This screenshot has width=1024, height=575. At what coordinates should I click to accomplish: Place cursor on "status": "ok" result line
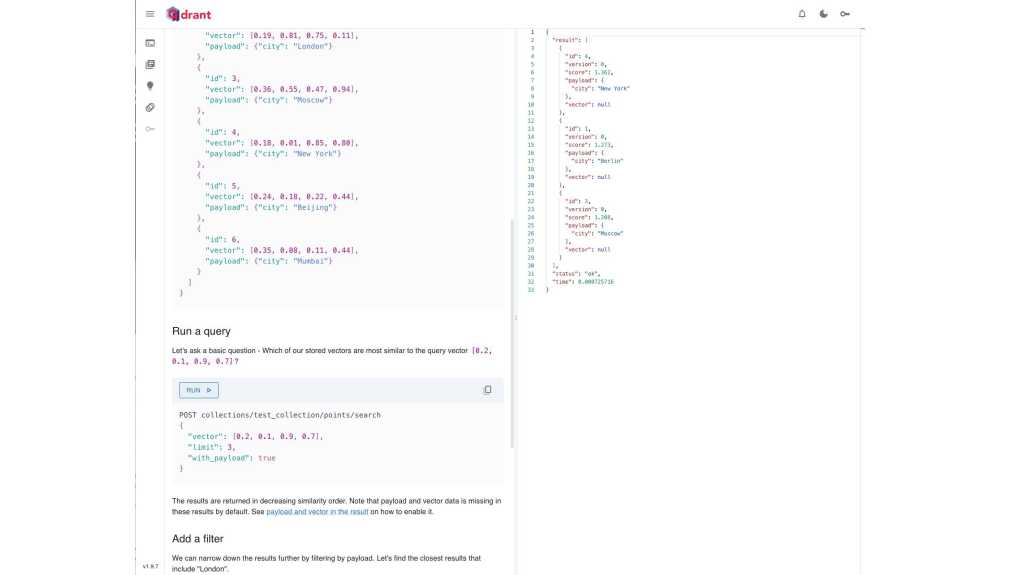click(569, 274)
